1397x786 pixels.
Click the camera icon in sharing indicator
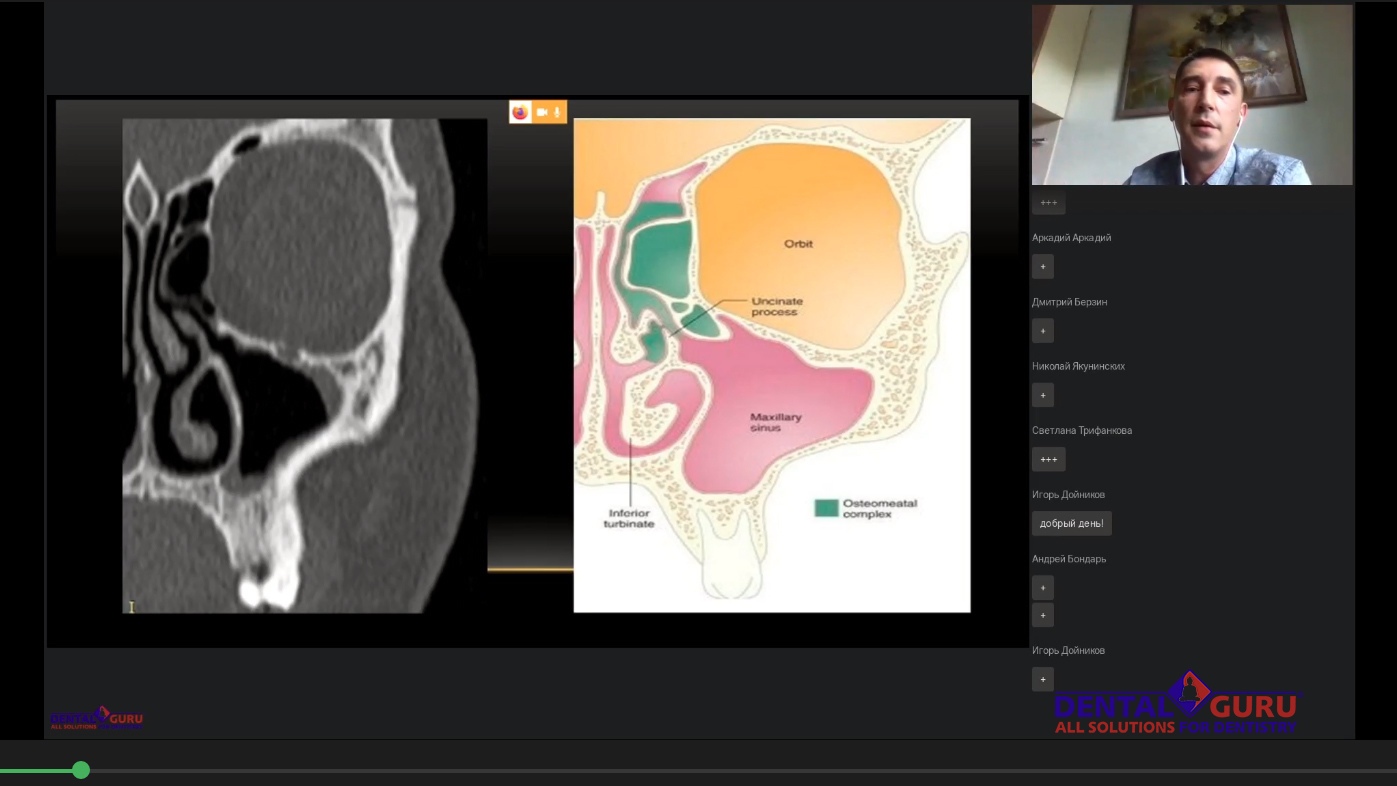pos(542,112)
